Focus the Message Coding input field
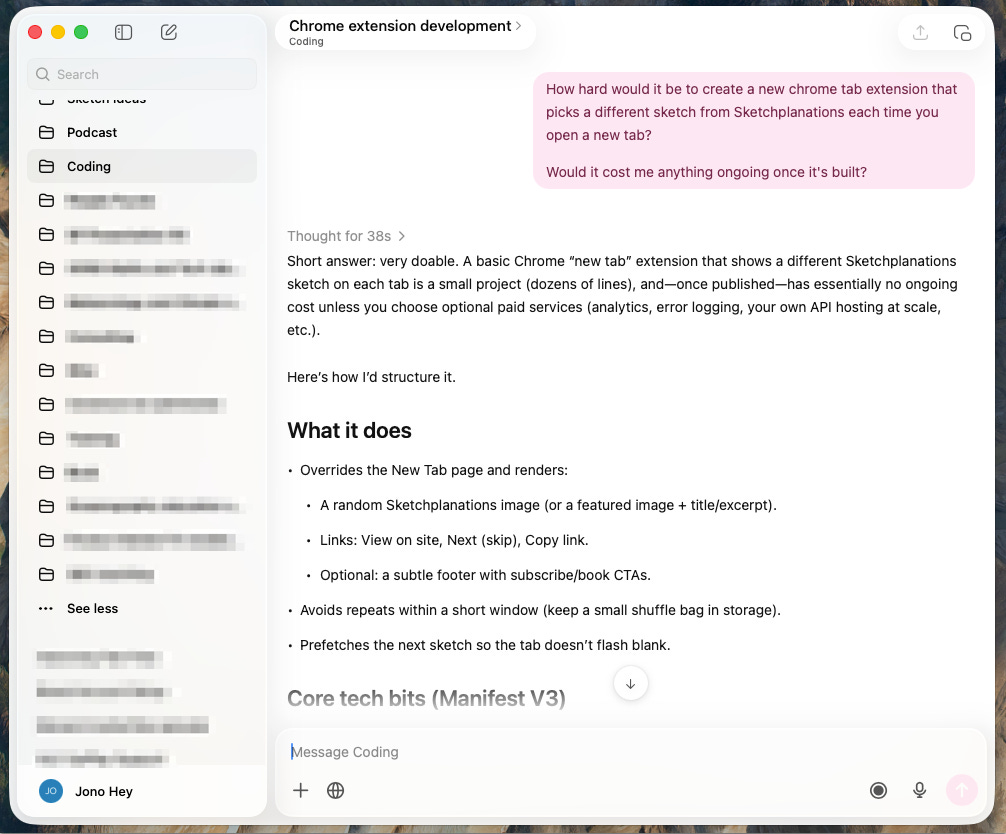Image resolution: width=1006 pixels, height=834 pixels. (x=630, y=752)
